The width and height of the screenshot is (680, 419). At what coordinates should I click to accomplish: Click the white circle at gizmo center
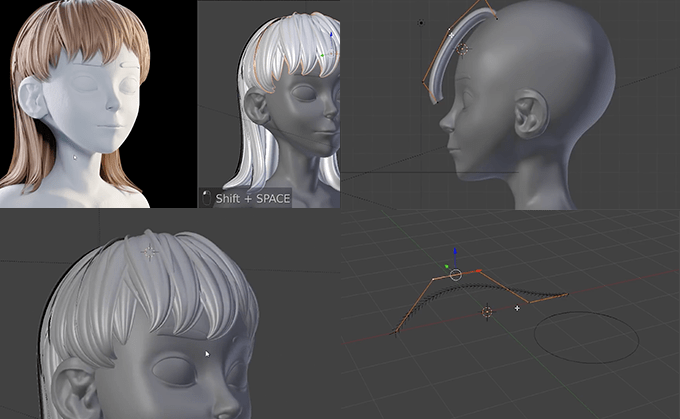pos(455,275)
